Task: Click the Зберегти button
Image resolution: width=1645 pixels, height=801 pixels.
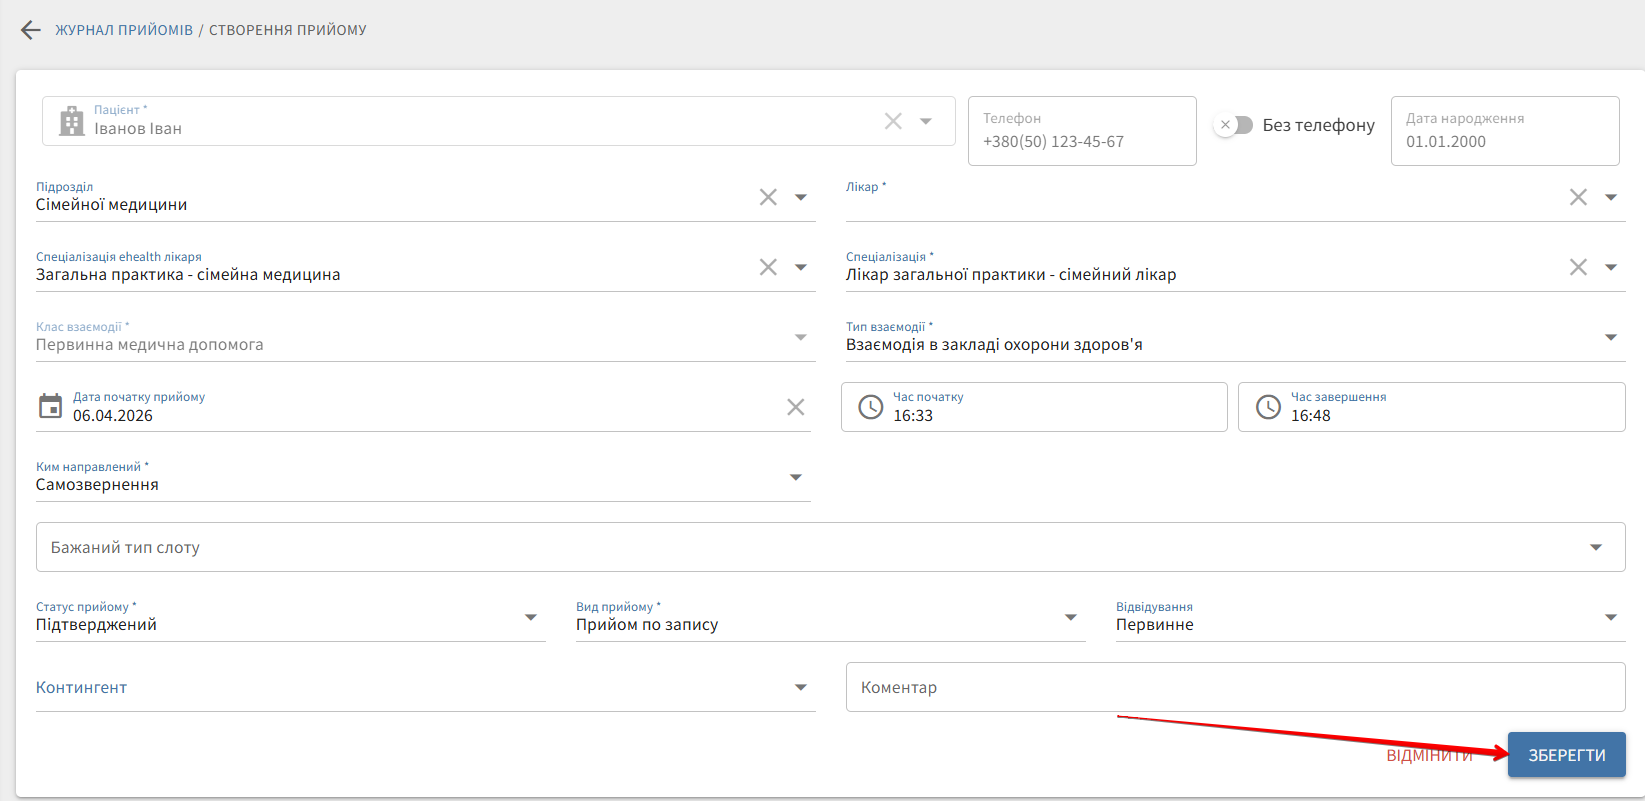Action: 1566,755
